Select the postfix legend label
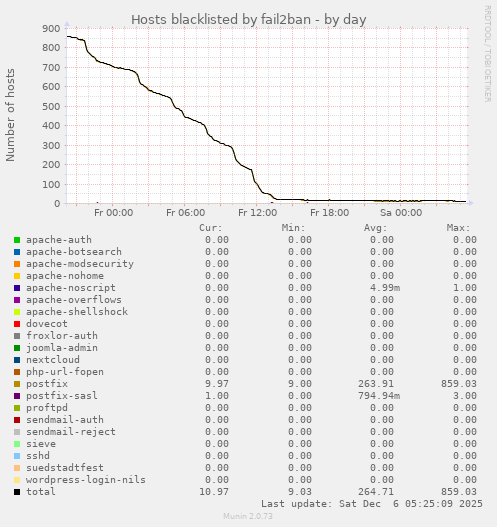The height and width of the screenshot is (527, 497). click(47, 384)
